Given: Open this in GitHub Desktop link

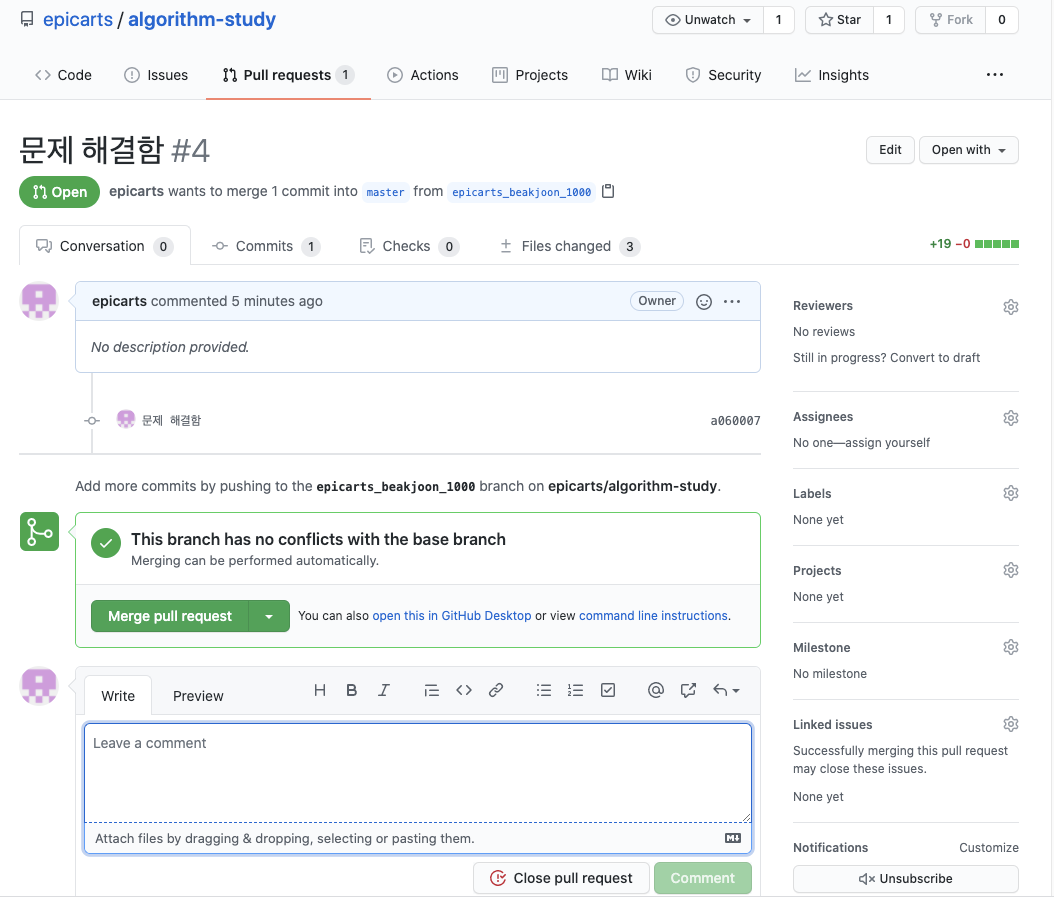Looking at the screenshot, I should [x=452, y=616].
